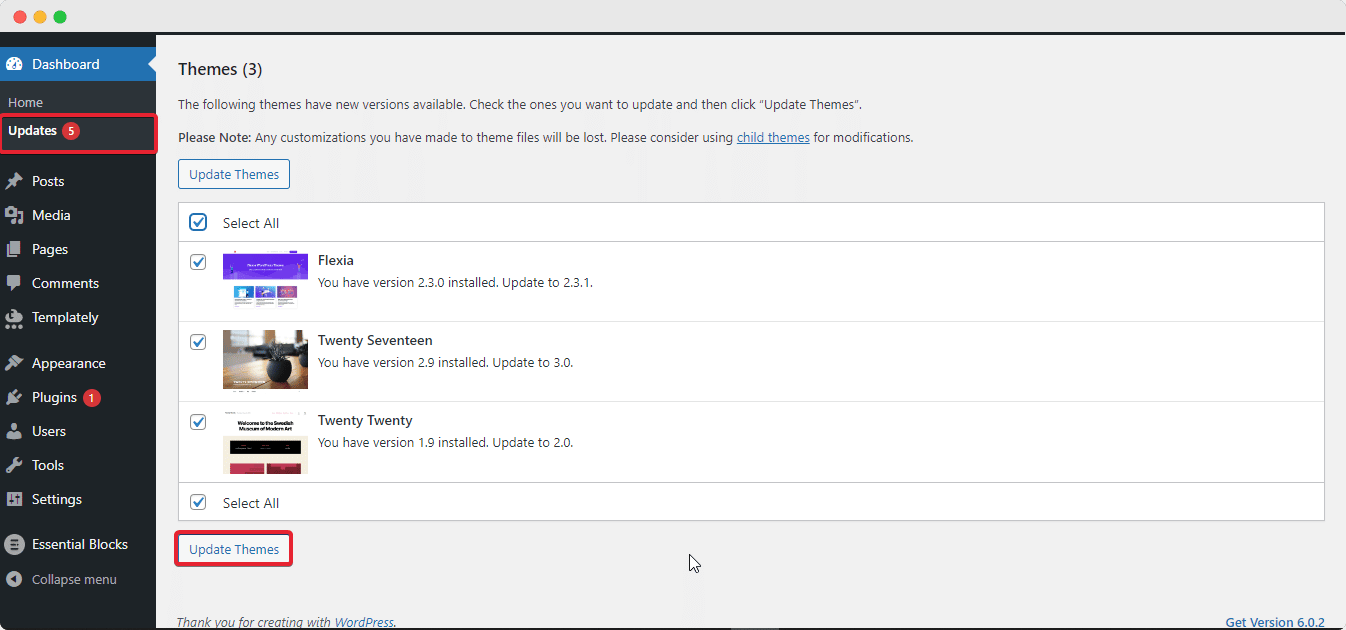
Task: Click the Users person icon
Action: click(14, 431)
